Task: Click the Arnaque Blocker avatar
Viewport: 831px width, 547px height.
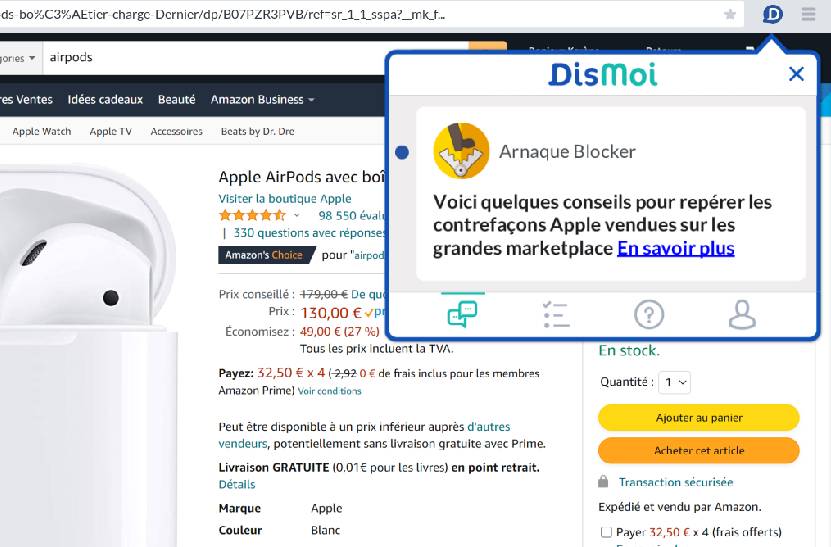Action: [461, 151]
